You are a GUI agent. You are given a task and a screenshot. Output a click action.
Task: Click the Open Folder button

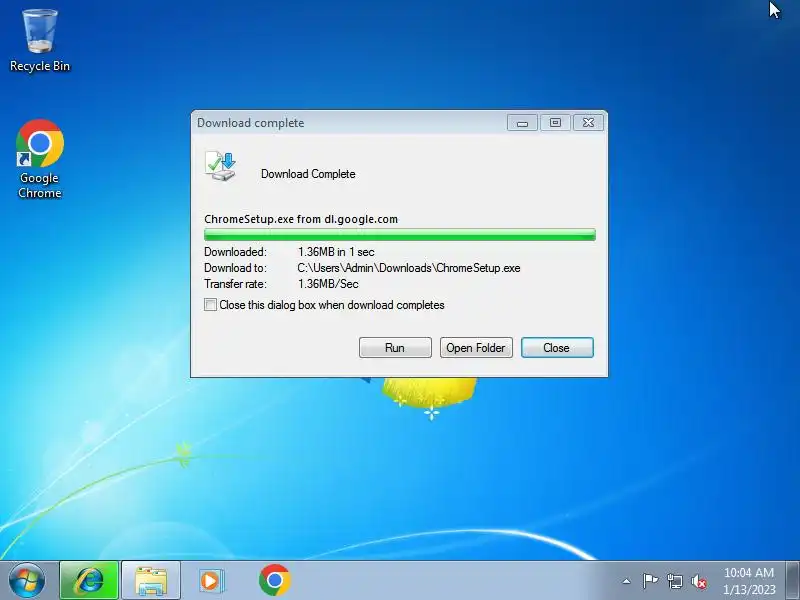point(476,347)
